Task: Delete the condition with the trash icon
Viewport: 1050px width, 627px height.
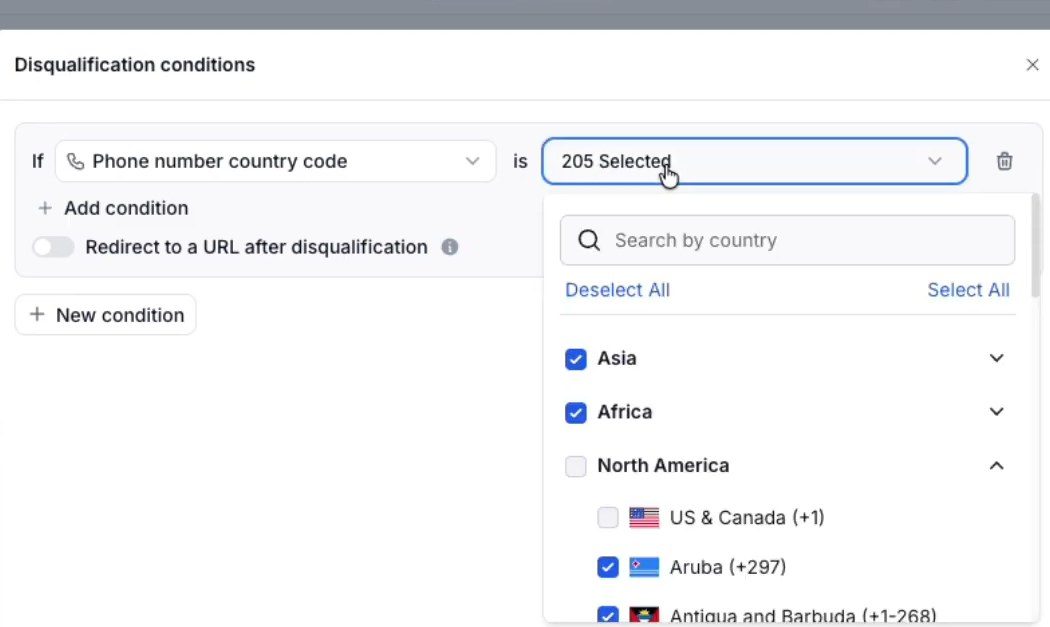Action: [x=1004, y=161]
